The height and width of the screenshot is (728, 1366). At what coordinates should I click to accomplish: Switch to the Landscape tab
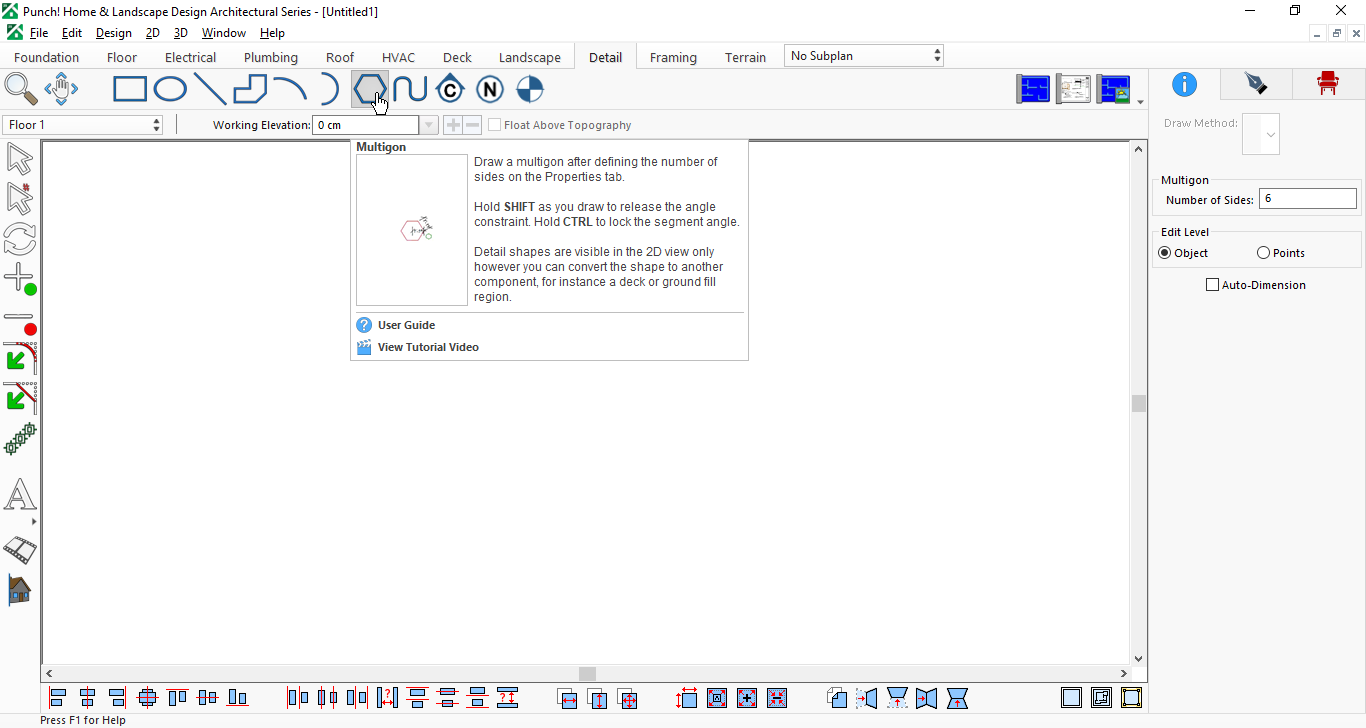point(530,57)
